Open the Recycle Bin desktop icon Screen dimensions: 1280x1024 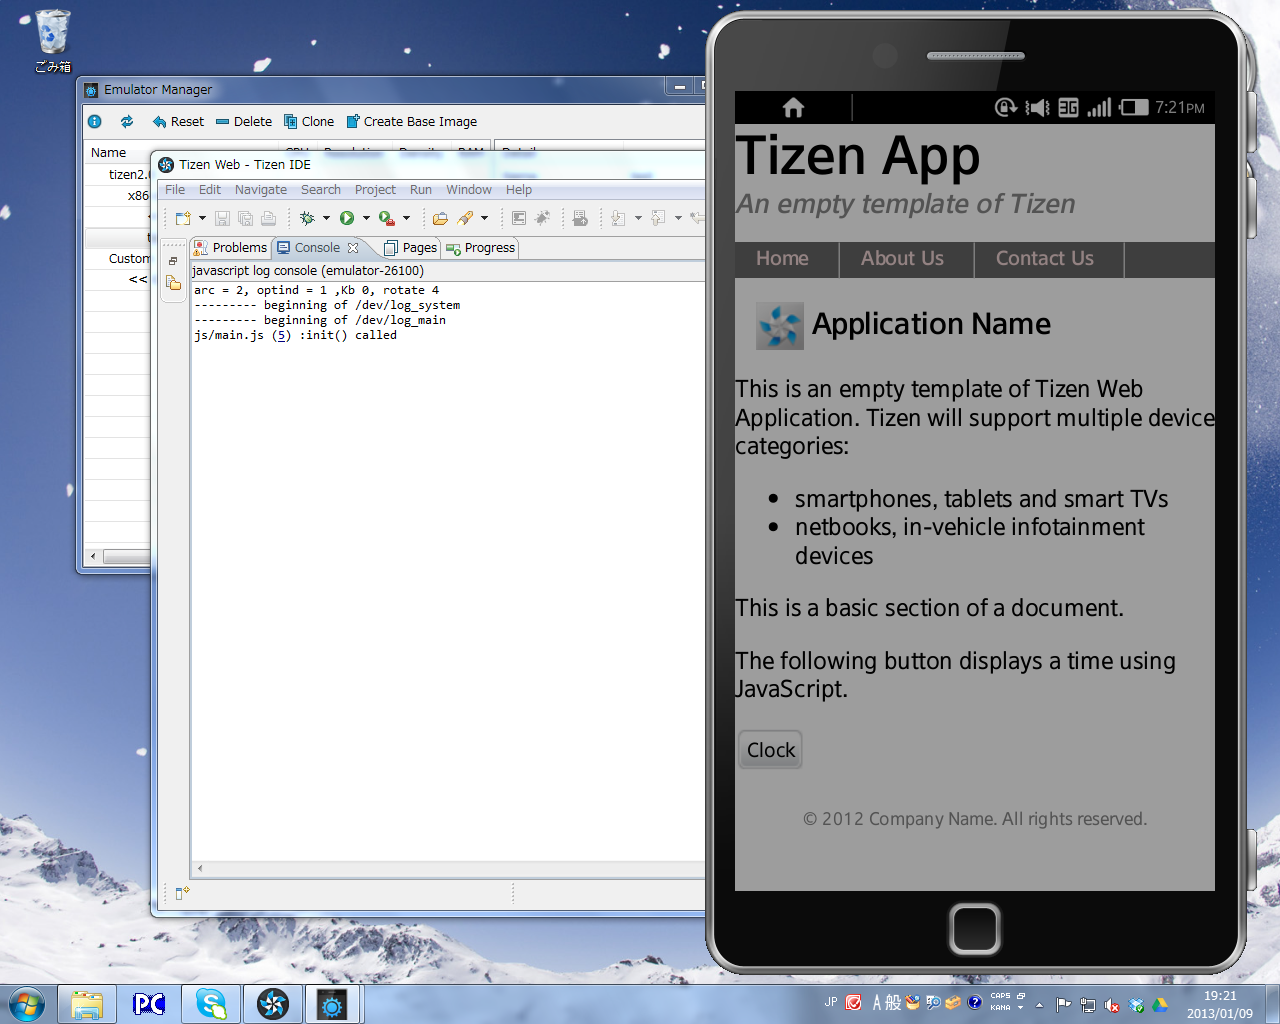tap(53, 41)
